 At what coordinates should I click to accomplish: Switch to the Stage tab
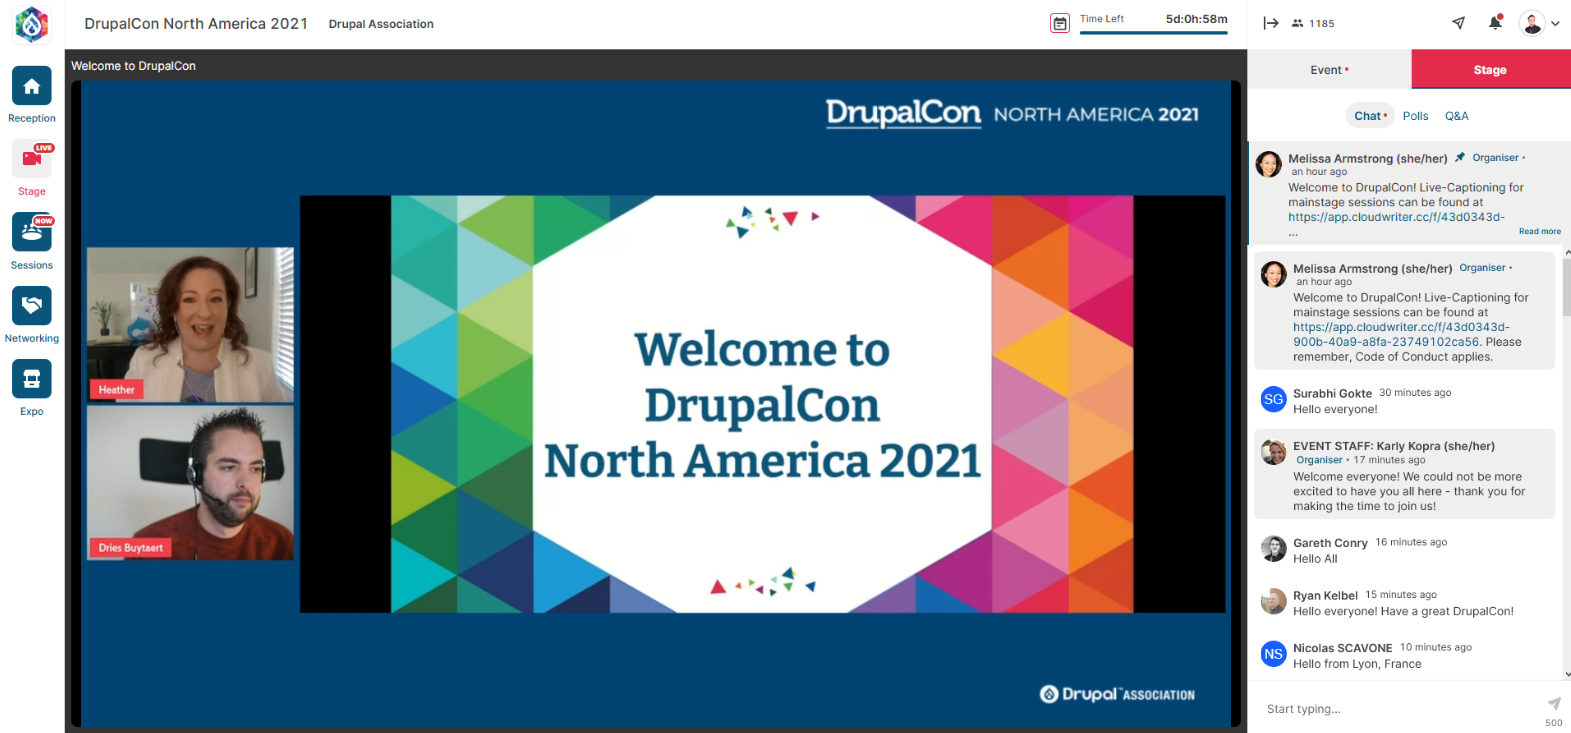tap(1490, 70)
